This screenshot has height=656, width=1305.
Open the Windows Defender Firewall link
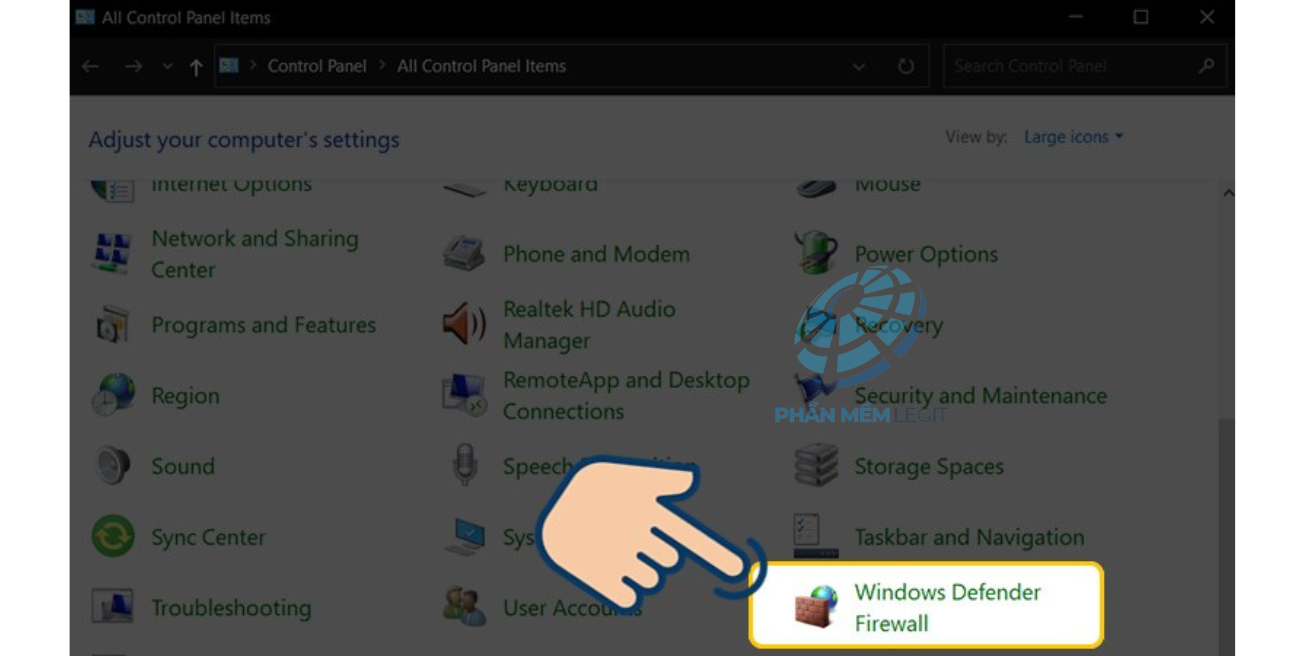(947, 607)
